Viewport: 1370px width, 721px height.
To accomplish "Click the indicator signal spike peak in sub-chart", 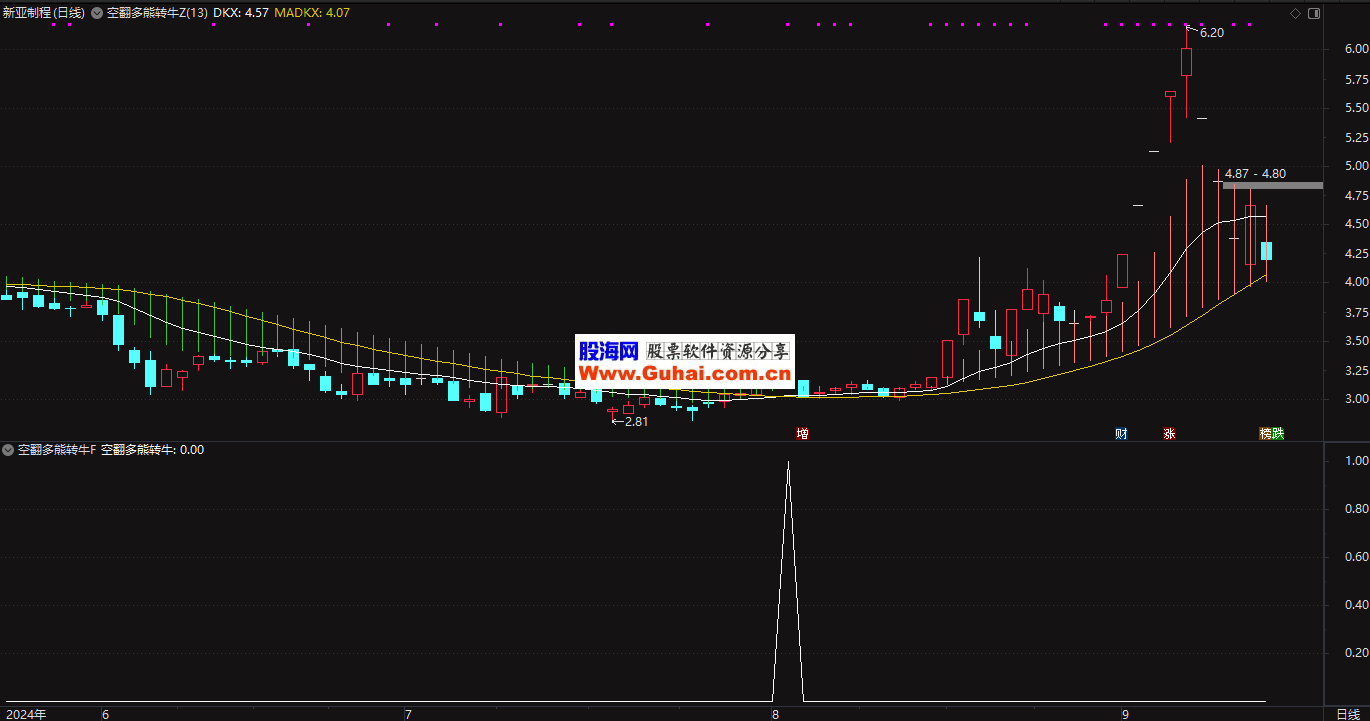I will (788, 463).
